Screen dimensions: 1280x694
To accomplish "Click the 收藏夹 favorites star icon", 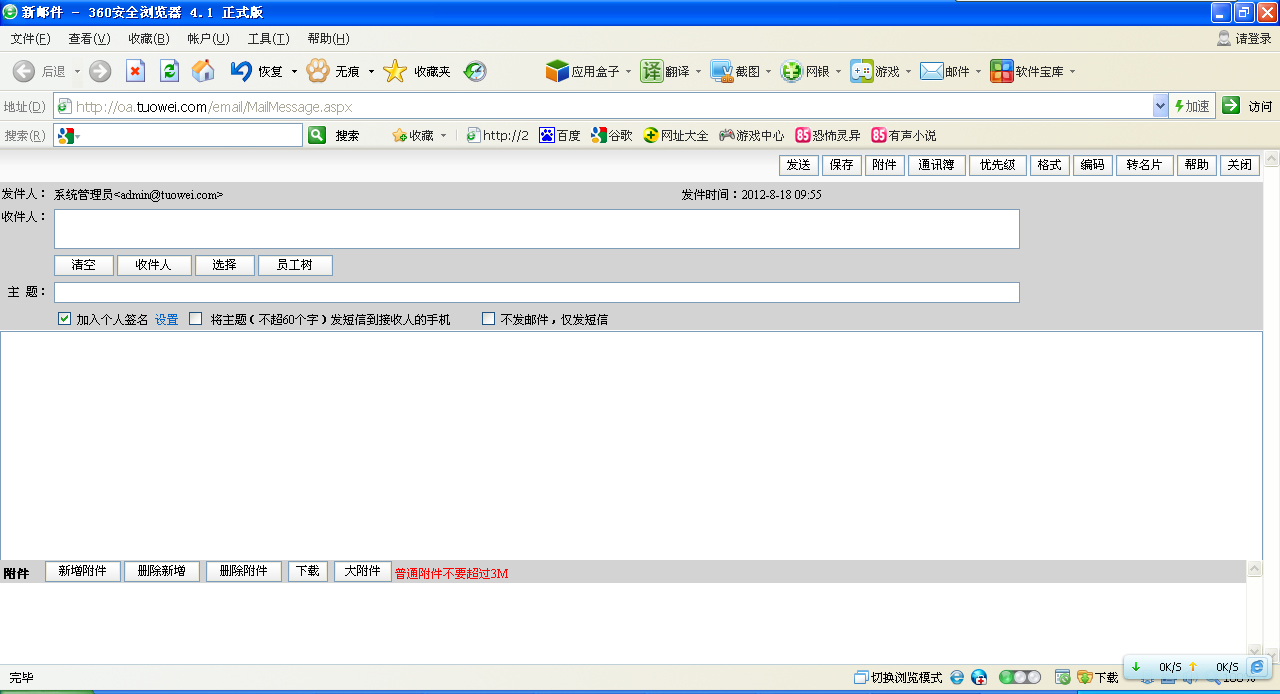I will pyautogui.click(x=396, y=71).
